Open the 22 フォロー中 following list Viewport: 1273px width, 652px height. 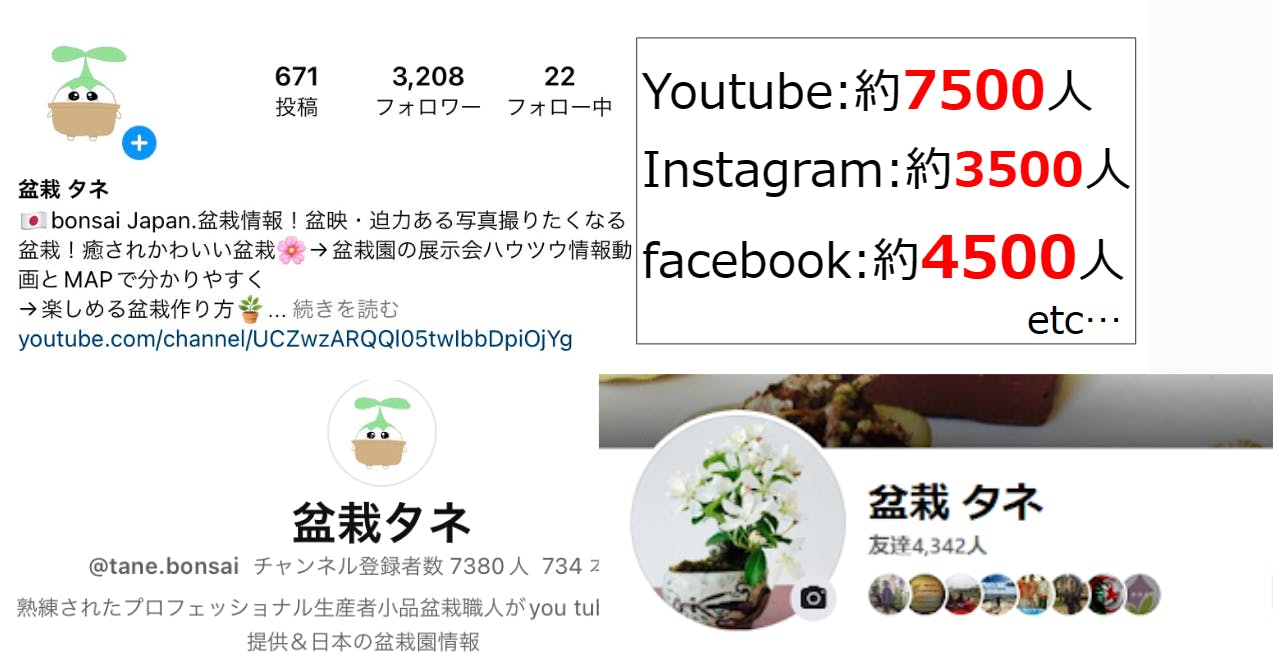[560, 92]
